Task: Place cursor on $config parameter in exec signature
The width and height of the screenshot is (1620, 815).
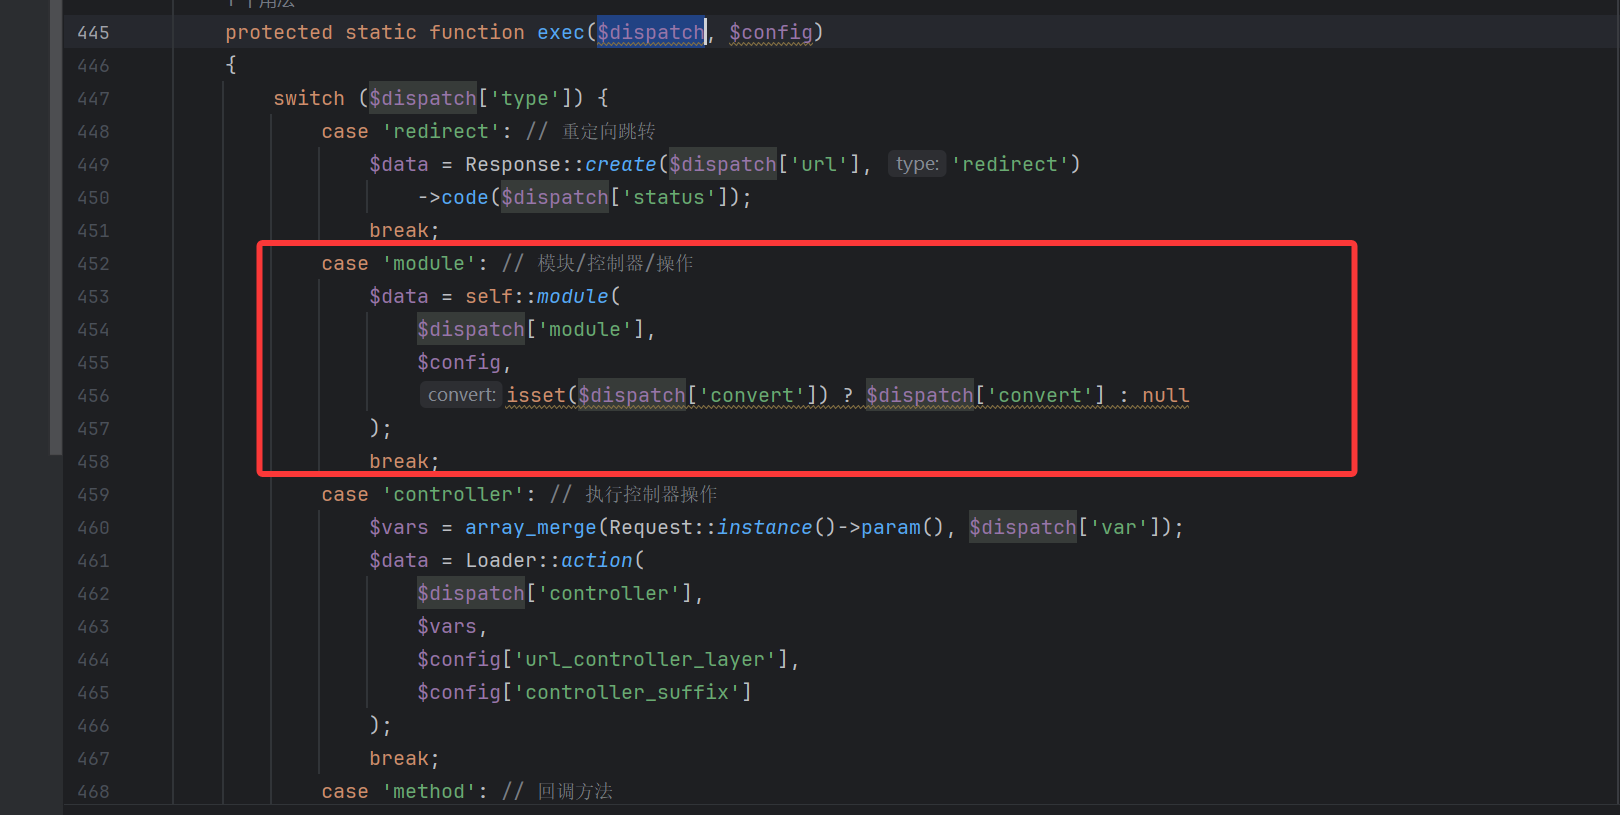Action: click(770, 33)
